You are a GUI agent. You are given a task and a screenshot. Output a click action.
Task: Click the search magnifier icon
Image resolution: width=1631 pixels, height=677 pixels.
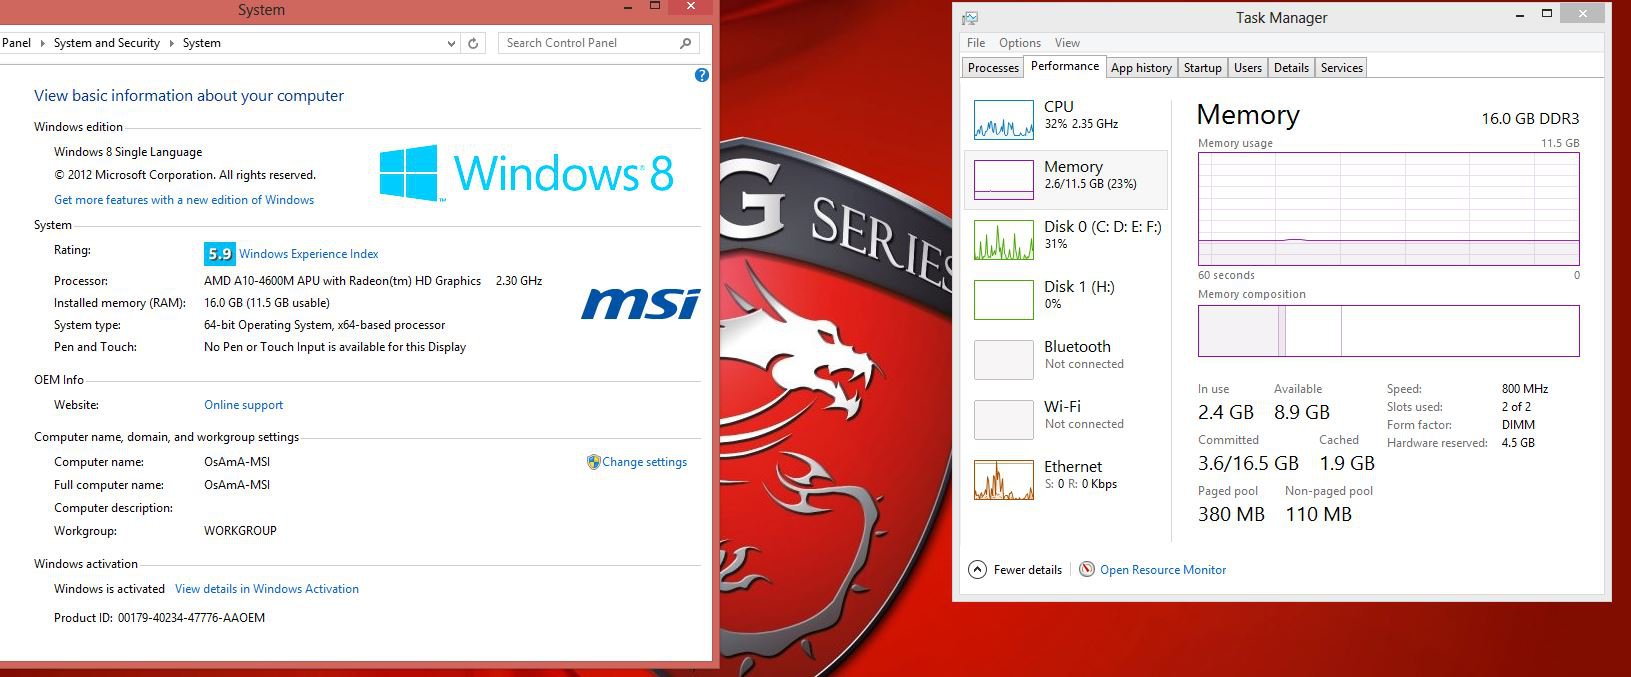coord(685,43)
